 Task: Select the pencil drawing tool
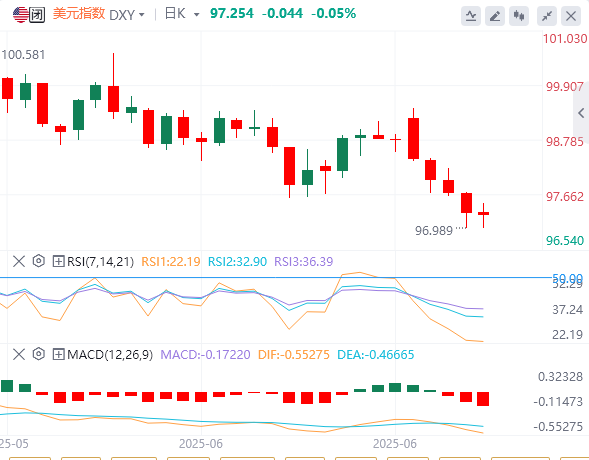(x=495, y=16)
